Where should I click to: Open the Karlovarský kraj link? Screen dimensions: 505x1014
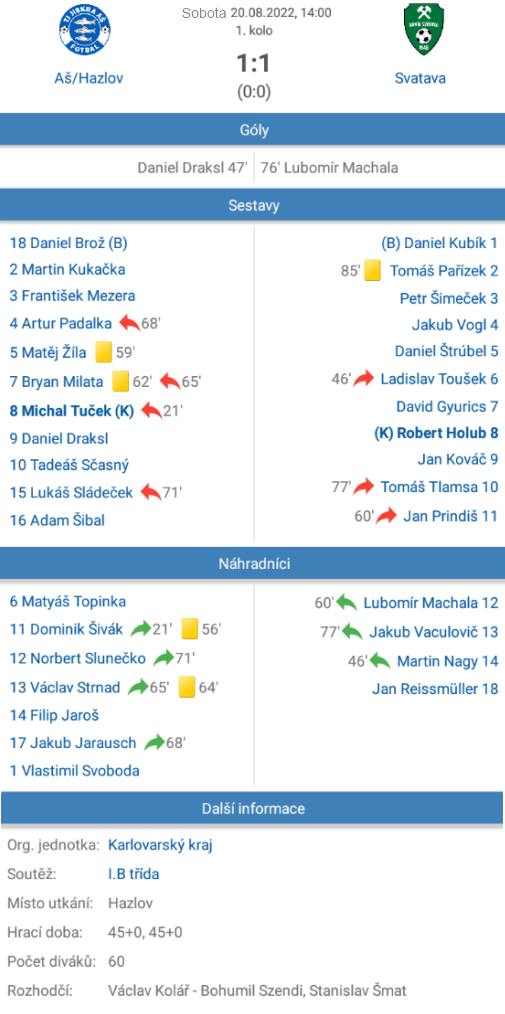(x=160, y=845)
